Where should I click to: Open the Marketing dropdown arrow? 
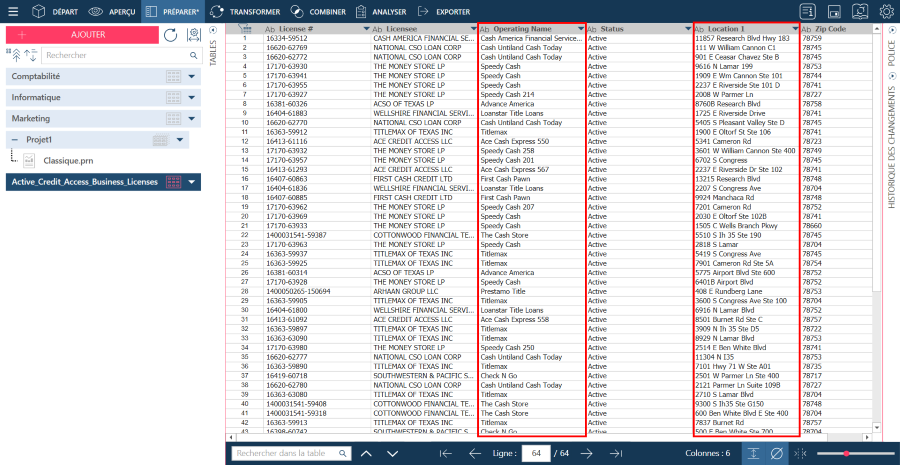click(x=192, y=118)
